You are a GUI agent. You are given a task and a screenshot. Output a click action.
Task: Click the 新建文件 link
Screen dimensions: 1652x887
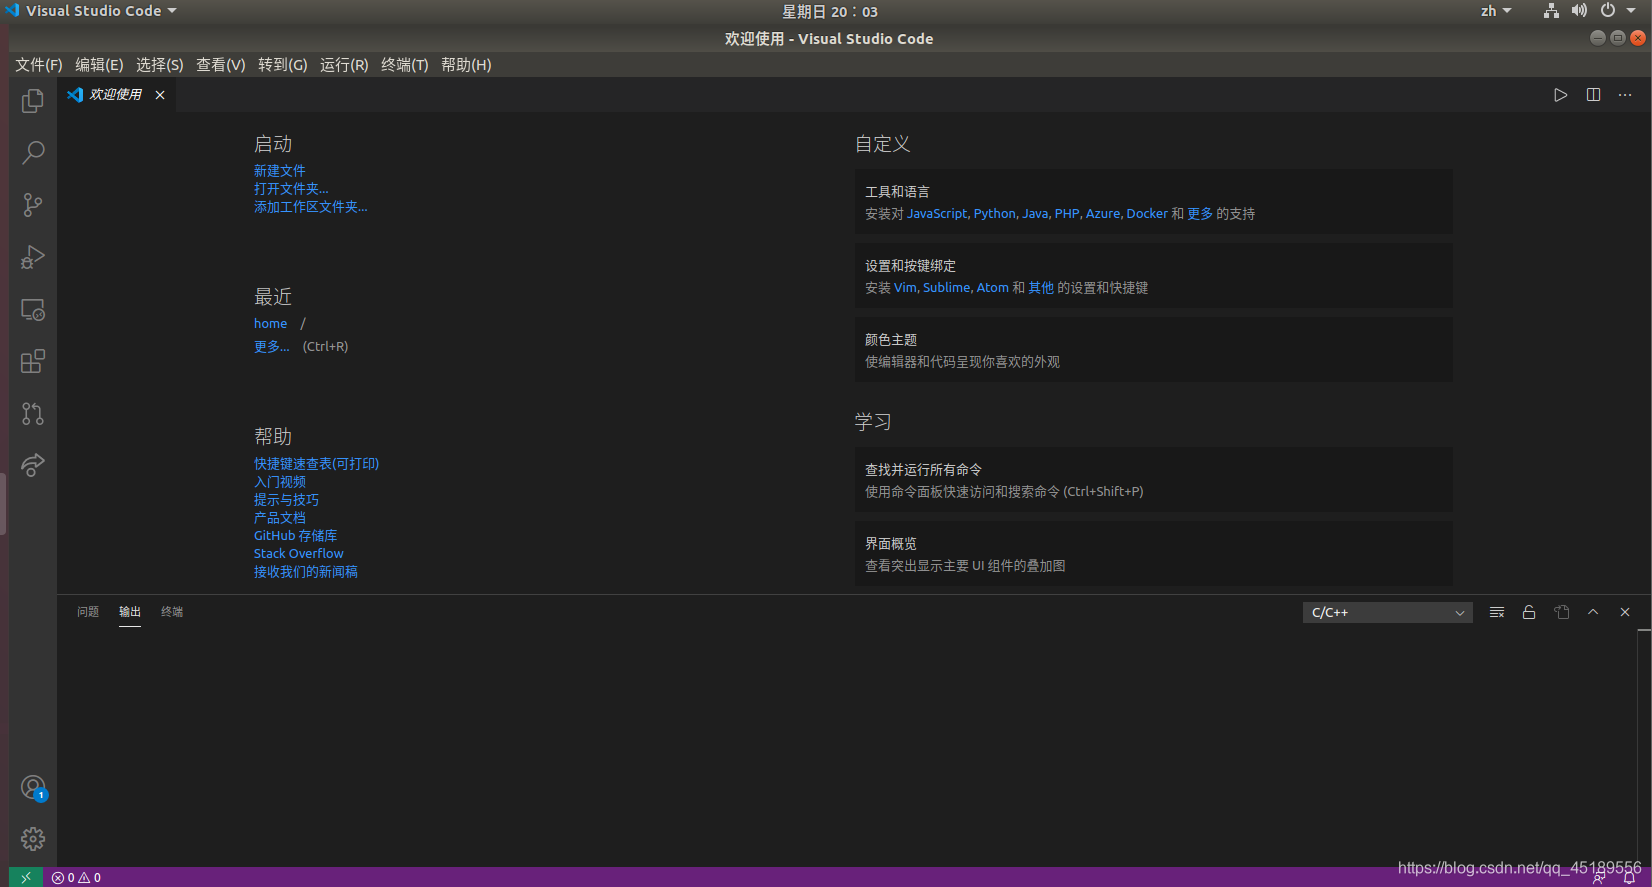click(x=280, y=171)
